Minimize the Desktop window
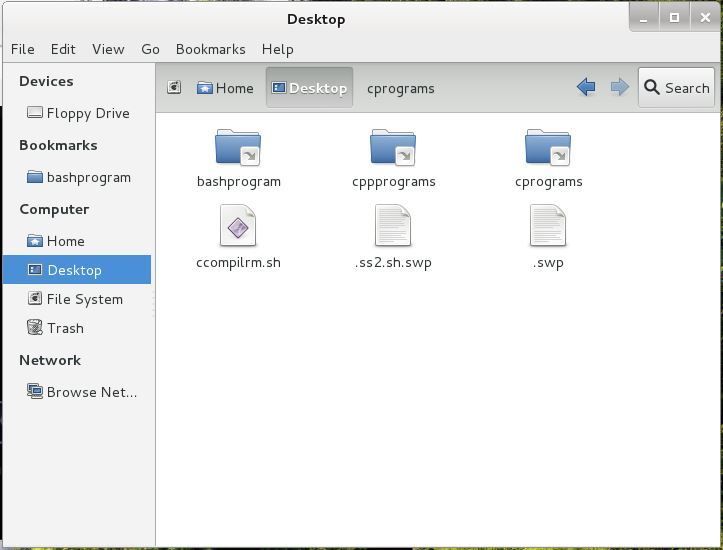 point(644,18)
